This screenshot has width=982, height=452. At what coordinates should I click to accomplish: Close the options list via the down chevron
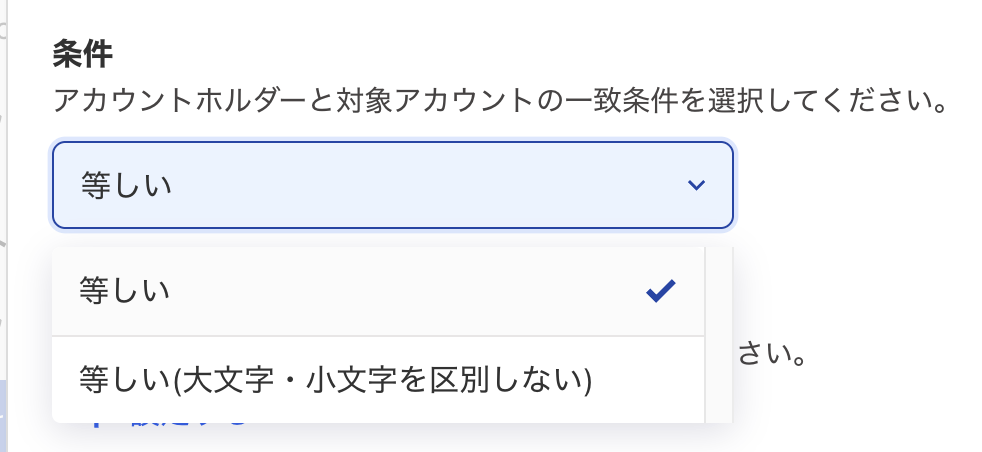pyautogui.click(x=697, y=185)
